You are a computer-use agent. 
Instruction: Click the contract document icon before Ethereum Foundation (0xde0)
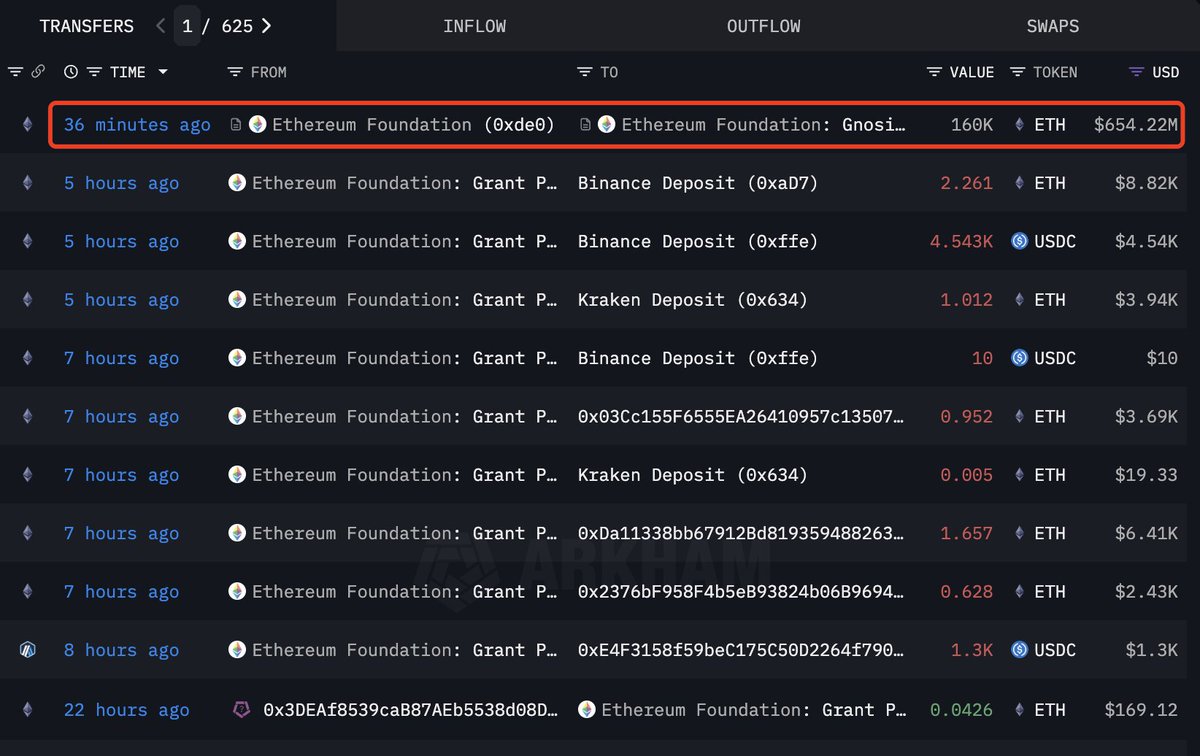[236, 125]
